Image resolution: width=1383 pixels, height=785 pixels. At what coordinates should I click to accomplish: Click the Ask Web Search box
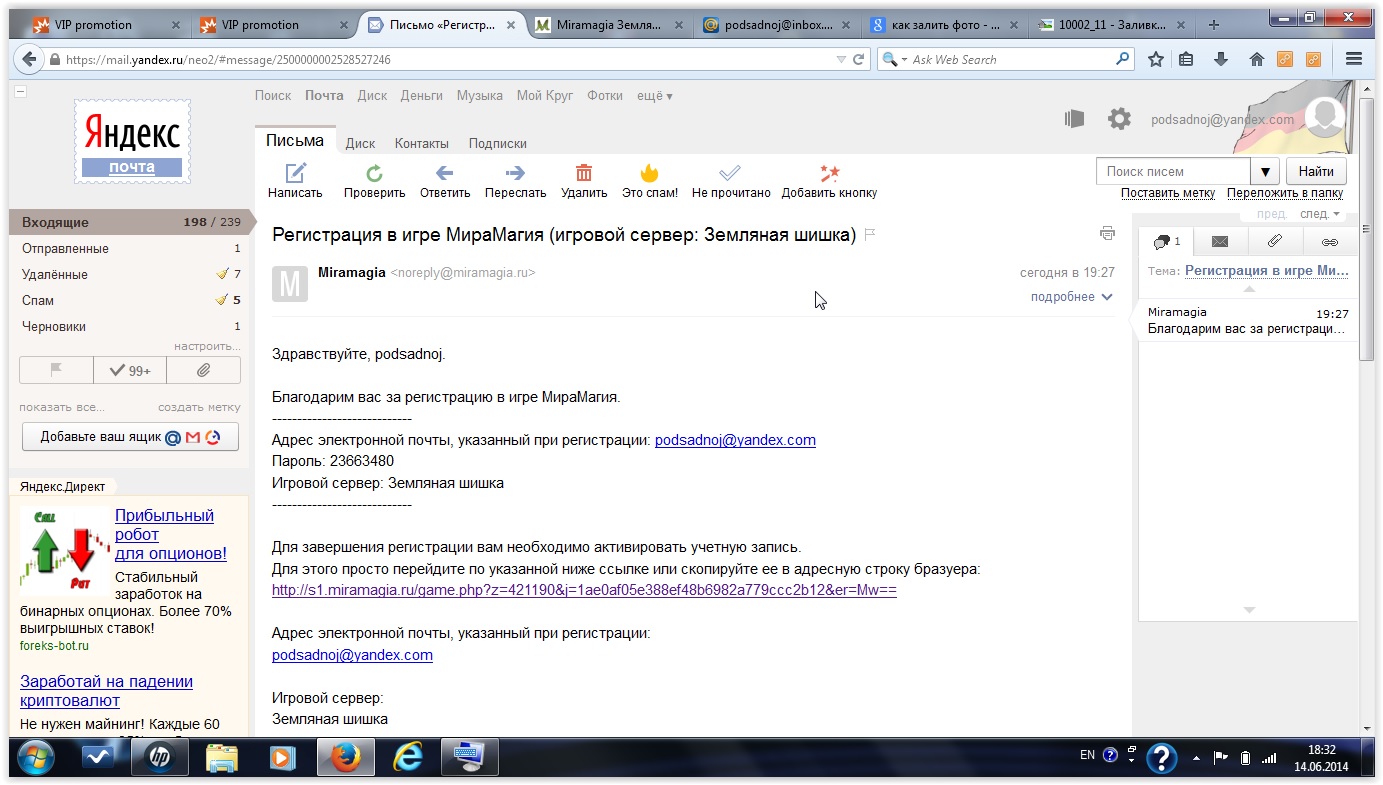(x=1005, y=60)
